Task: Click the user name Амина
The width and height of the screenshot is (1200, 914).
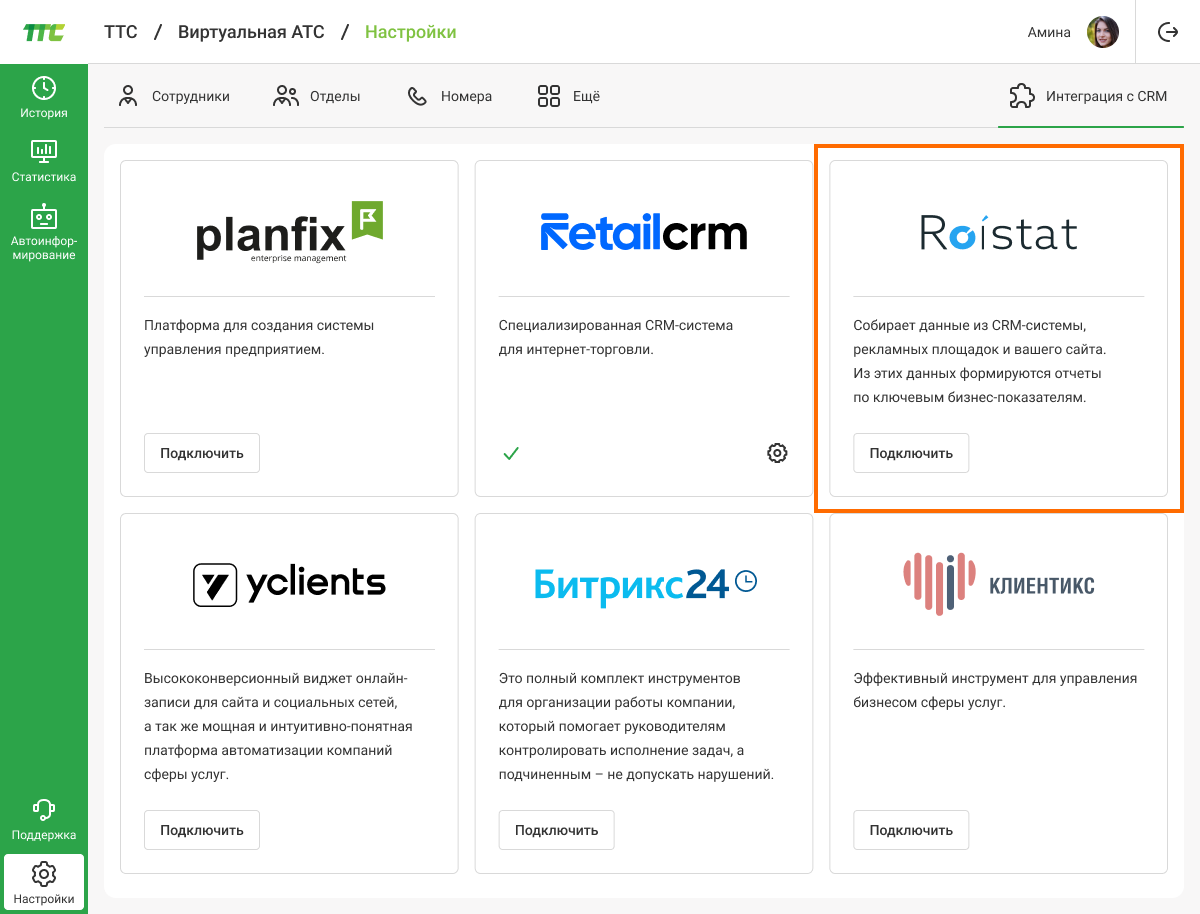Action: point(1049,32)
